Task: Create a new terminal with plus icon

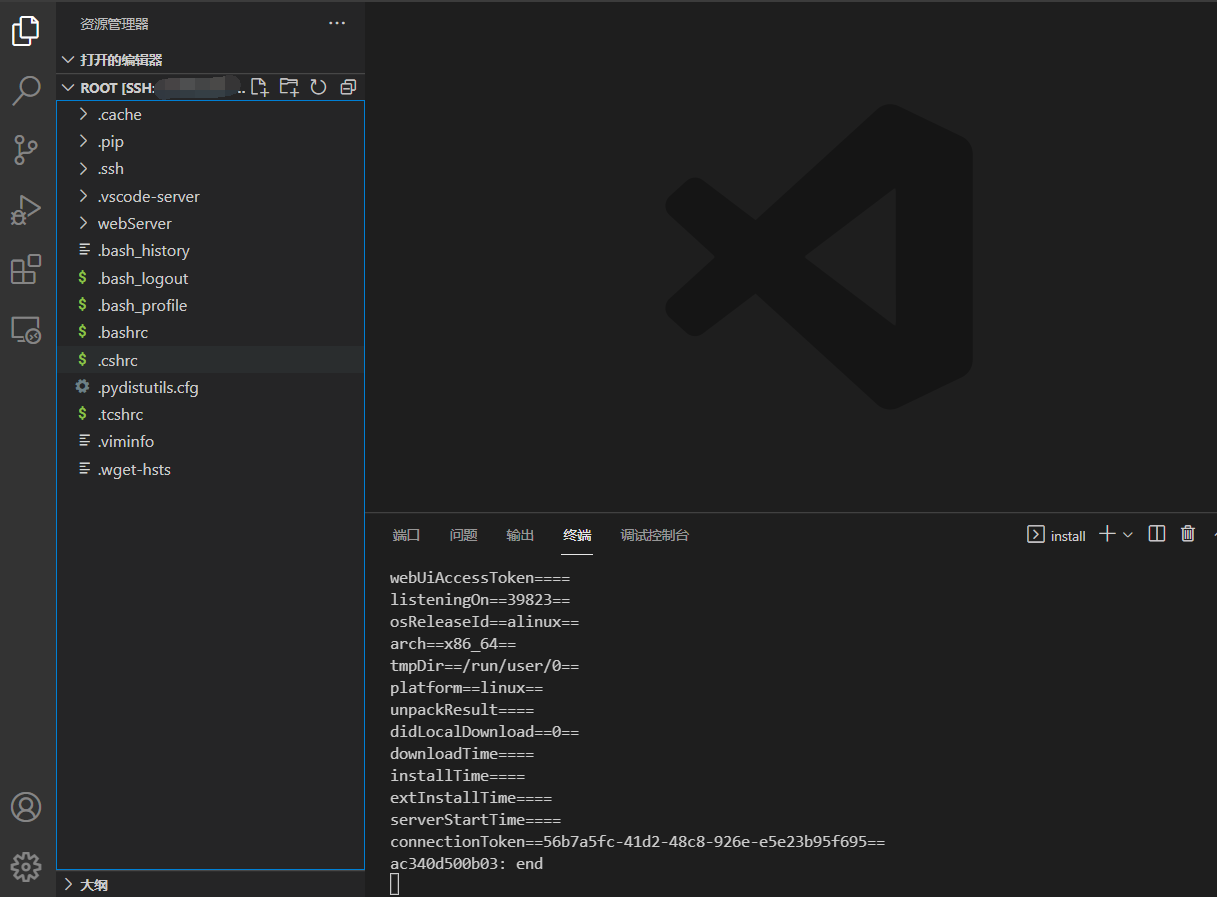Action: click(x=1107, y=534)
